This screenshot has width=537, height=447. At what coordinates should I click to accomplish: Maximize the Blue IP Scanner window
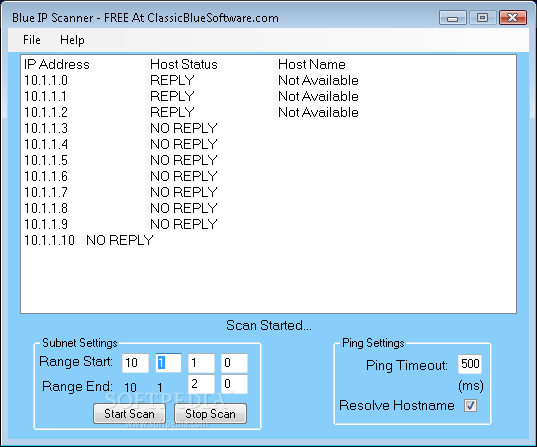coord(483,17)
